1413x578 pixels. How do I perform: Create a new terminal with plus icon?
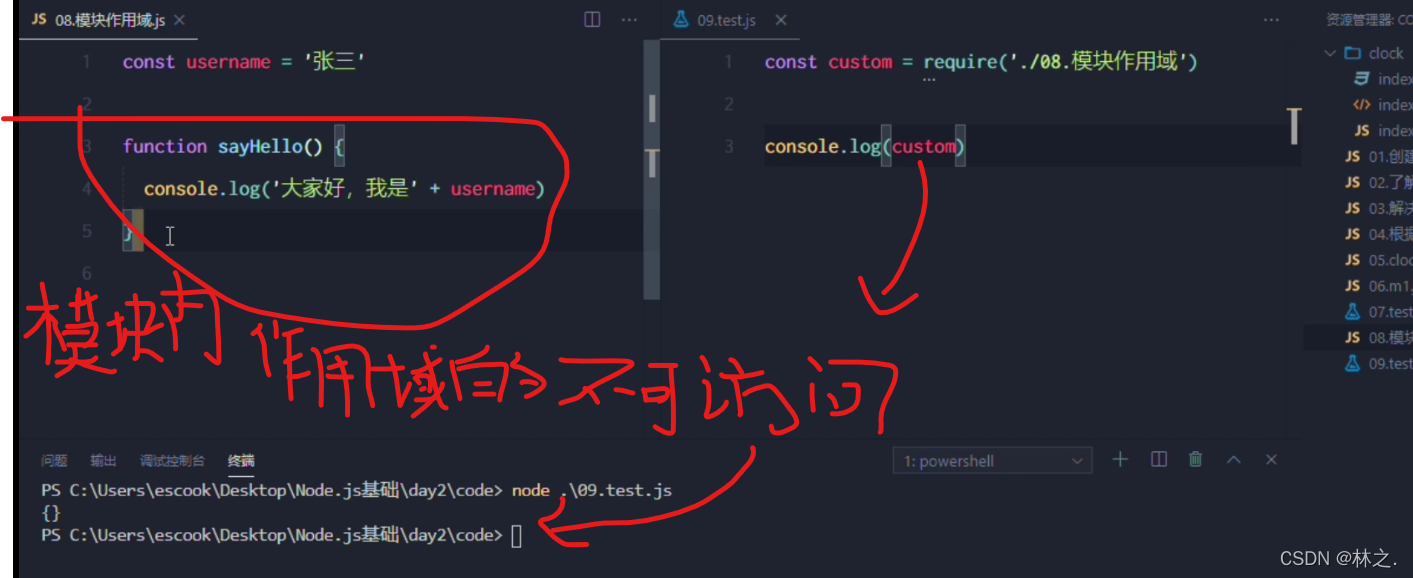tap(1120, 460)
